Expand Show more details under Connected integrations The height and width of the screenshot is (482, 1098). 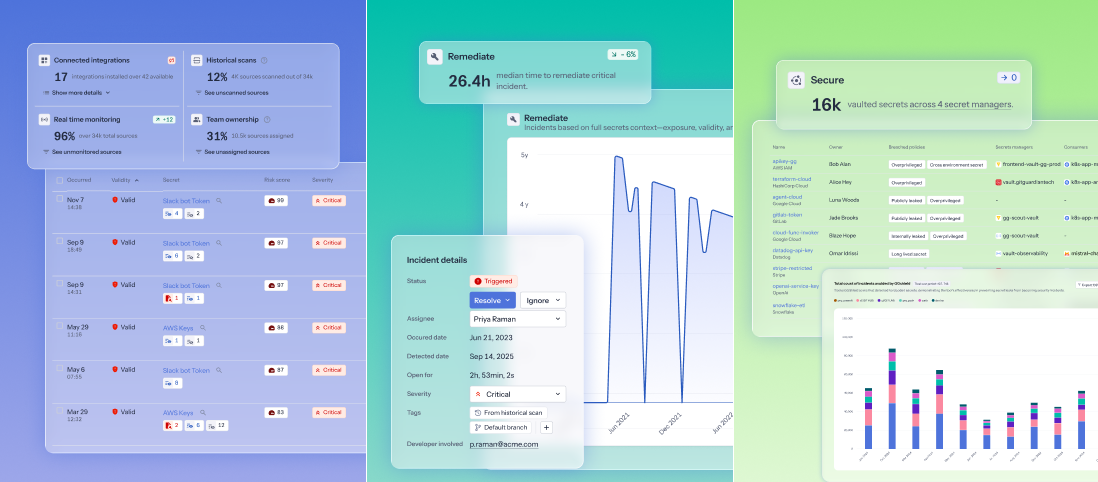[x=76, y=92]
